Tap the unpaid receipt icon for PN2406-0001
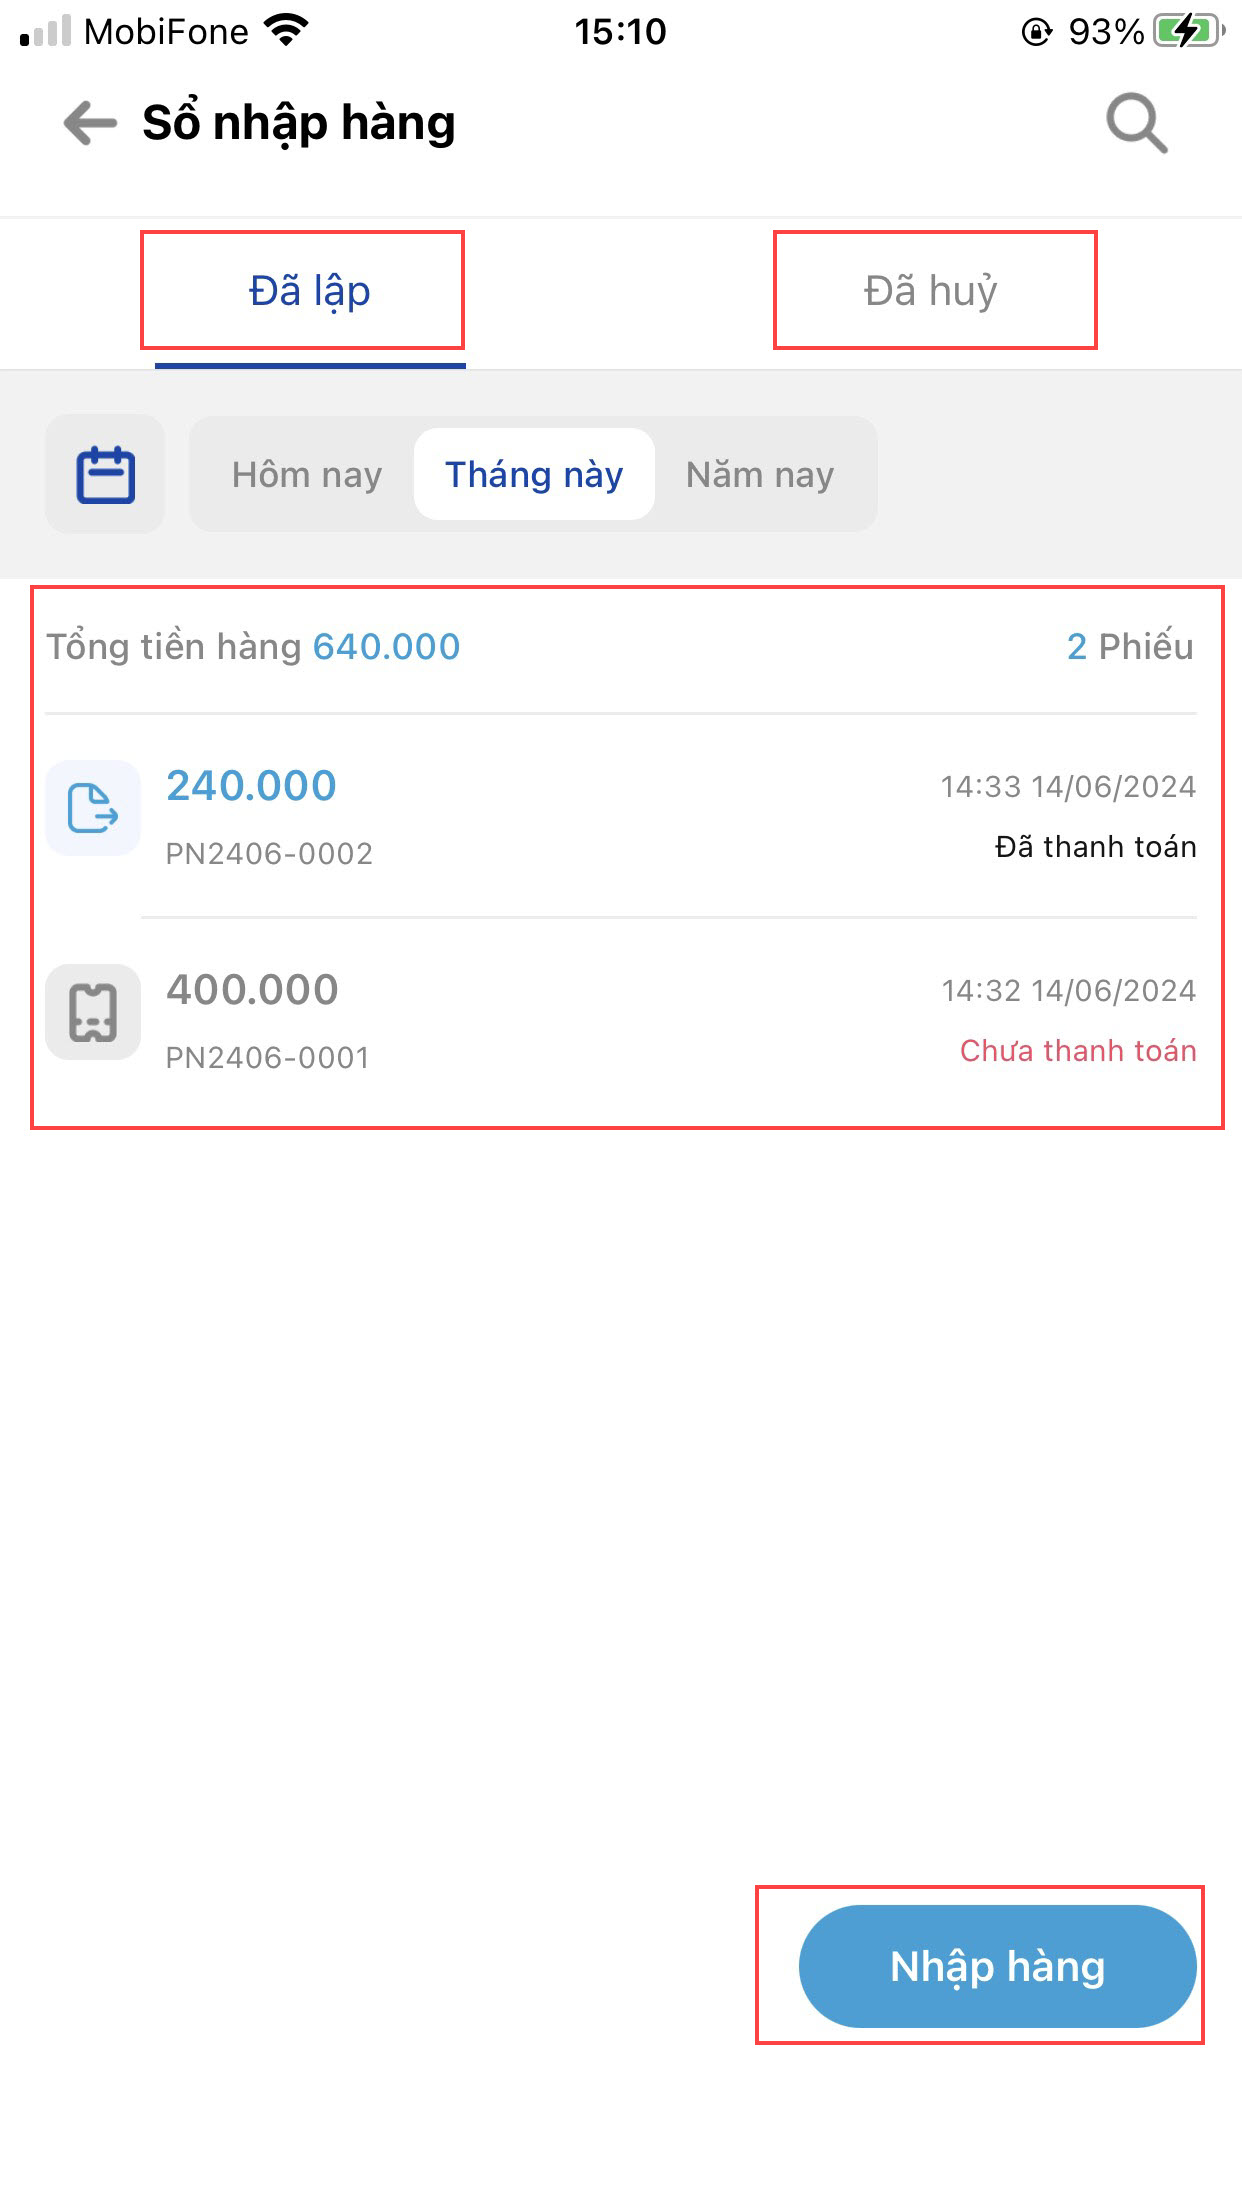The height and width of the screenshot is (2208, 1242). pyautogui.click(x=93, y=1012)
